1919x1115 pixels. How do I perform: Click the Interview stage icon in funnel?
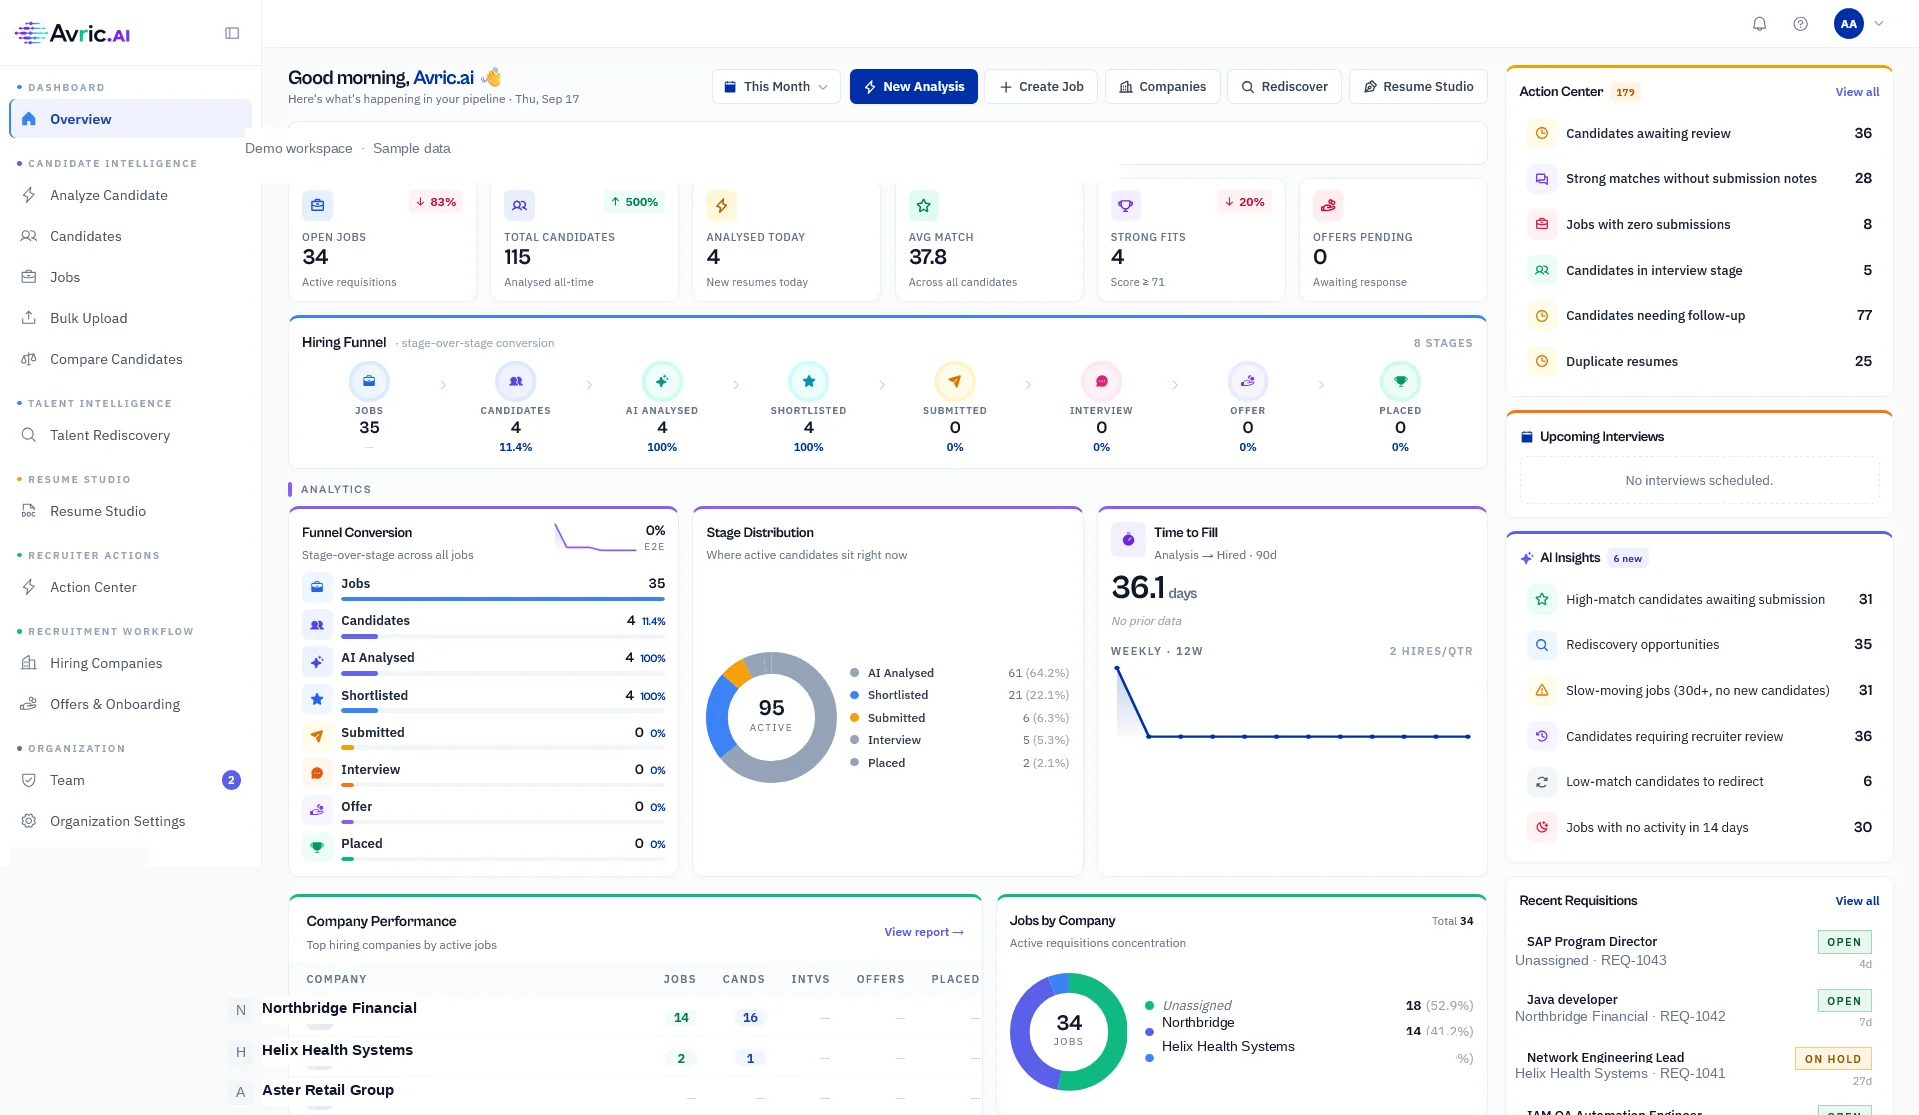[x=1101, y=381]
